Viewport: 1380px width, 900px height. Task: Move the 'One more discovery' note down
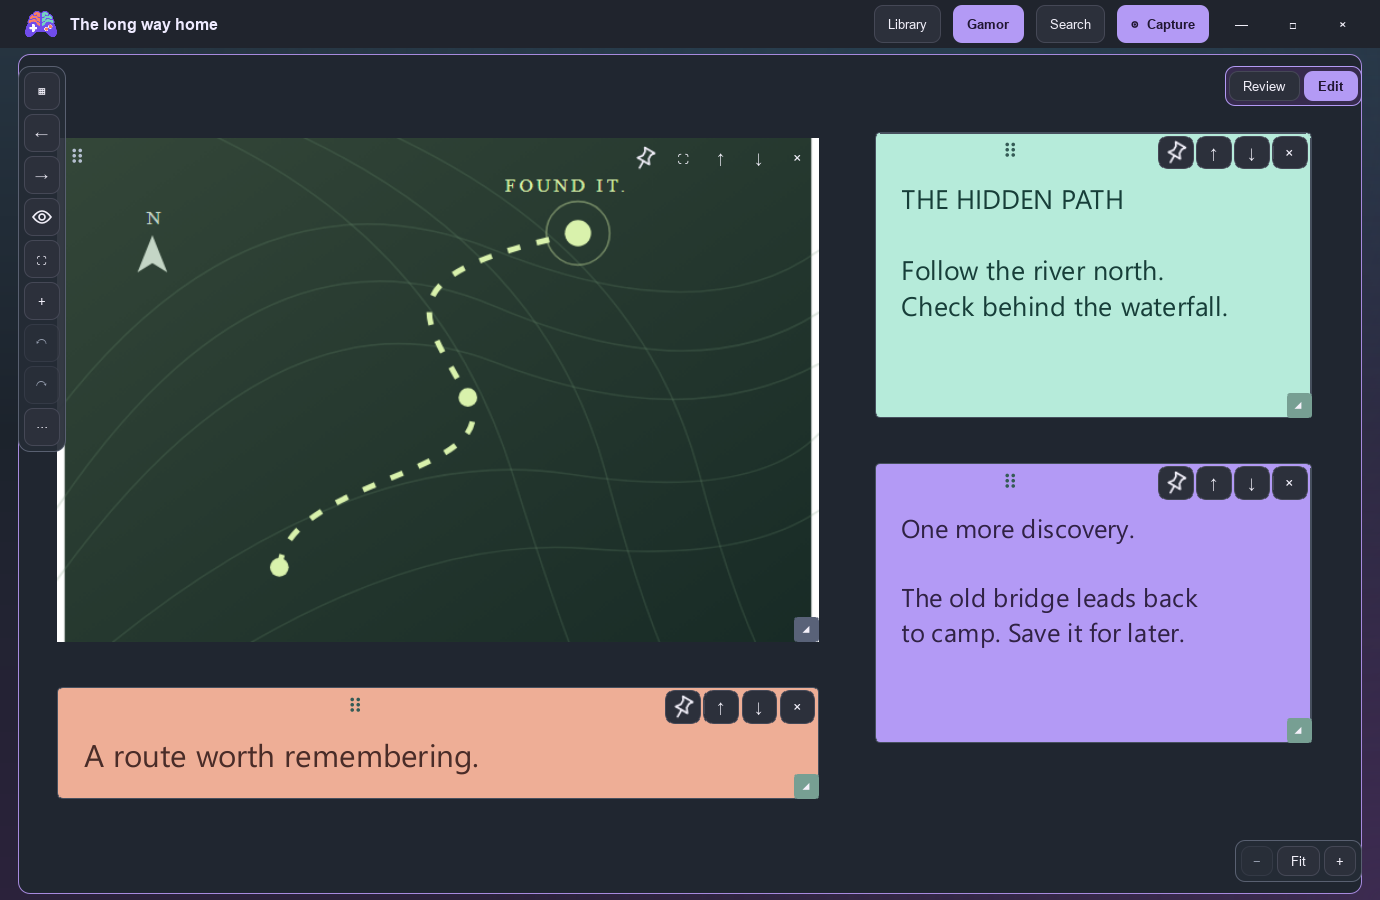click(x=1252, y=482)
